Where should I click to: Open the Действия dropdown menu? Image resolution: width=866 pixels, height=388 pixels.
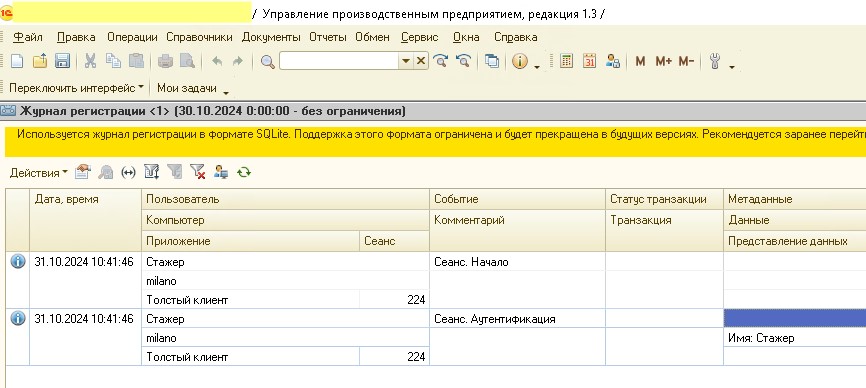click(38, 173)
